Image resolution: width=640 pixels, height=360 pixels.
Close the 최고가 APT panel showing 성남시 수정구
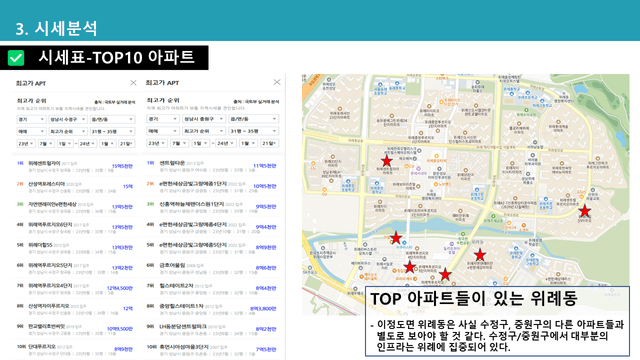(x=133, y=83)
